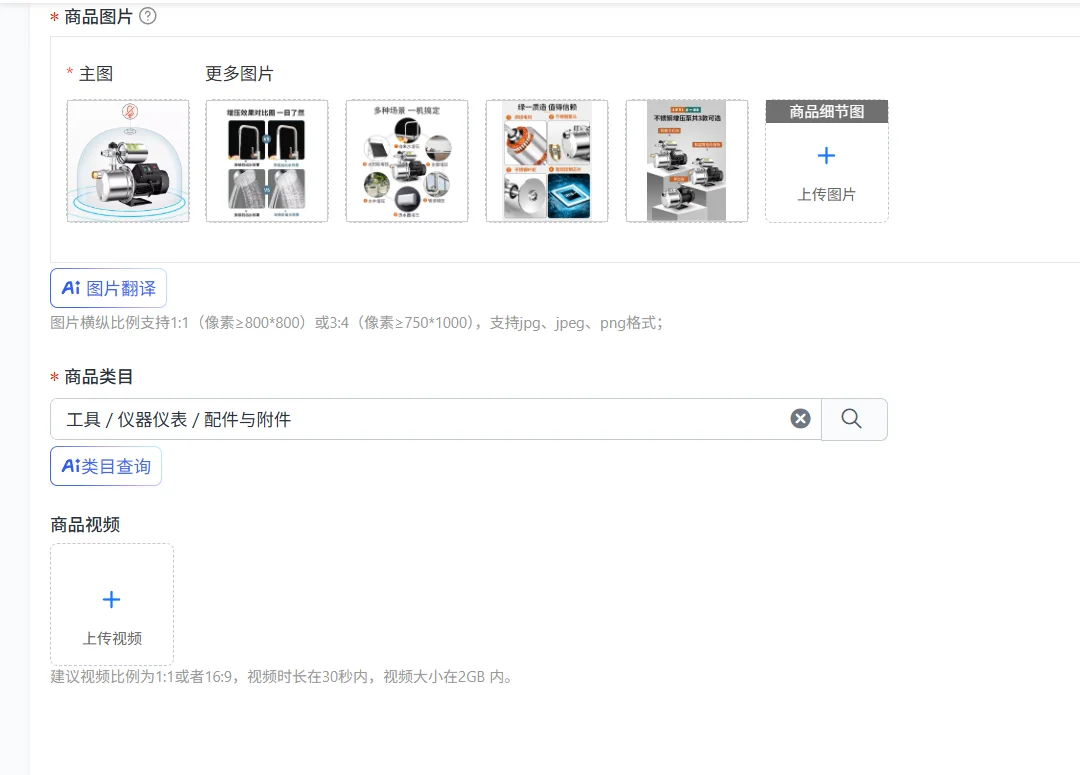Click the image format hint text mentioning jpg
Image resolution: width=1080 pixels, height=775 pixels.
(357, 323)
